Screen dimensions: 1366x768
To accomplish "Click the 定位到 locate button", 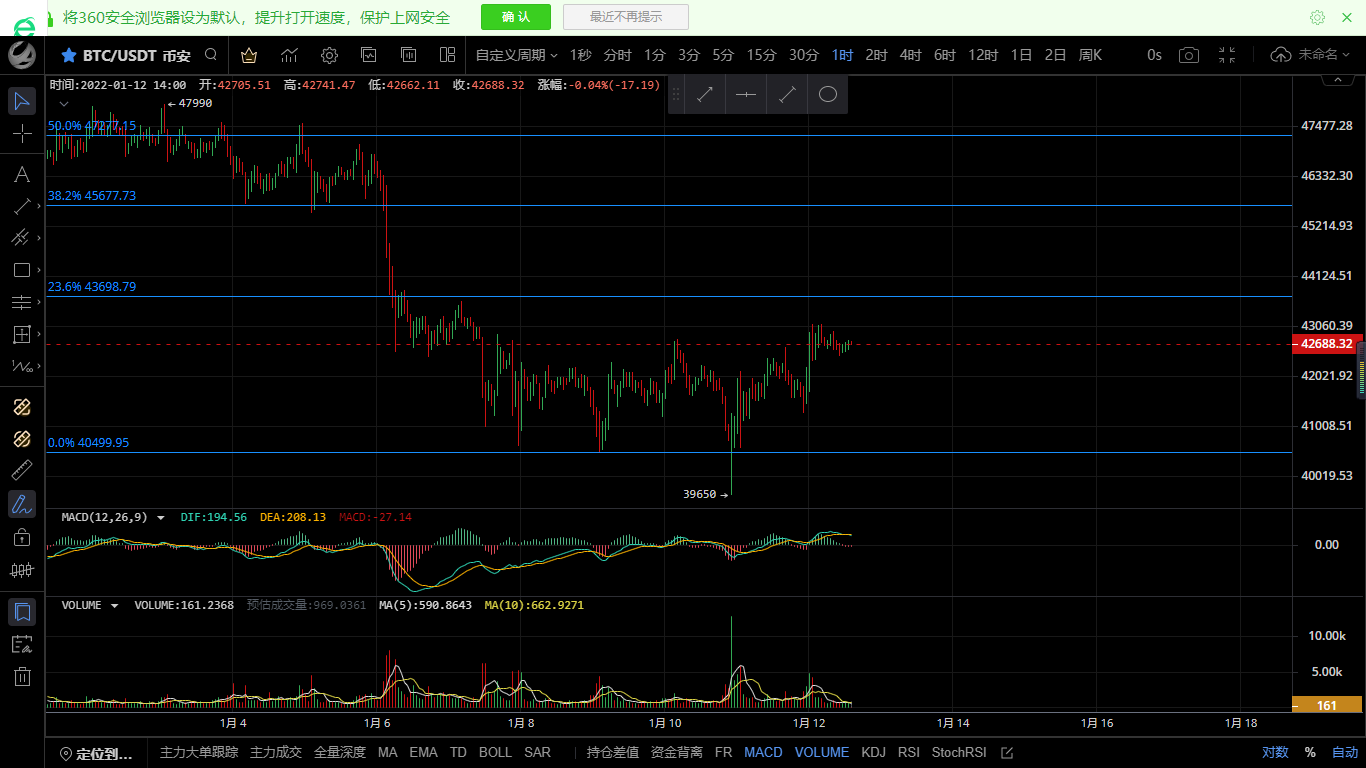I will 96,753.
